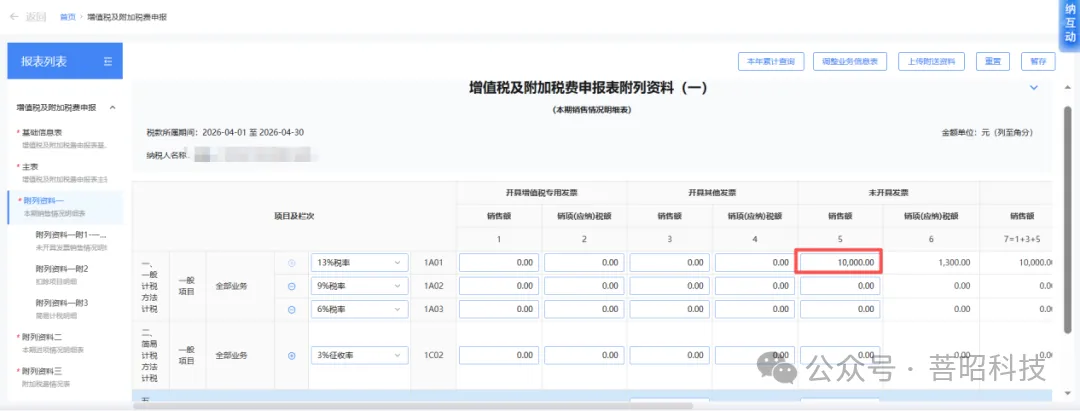Image resolution: width=1080 pixels, height=411 pixels.
Task: Click the 重置 button
Action: point(993,61)
